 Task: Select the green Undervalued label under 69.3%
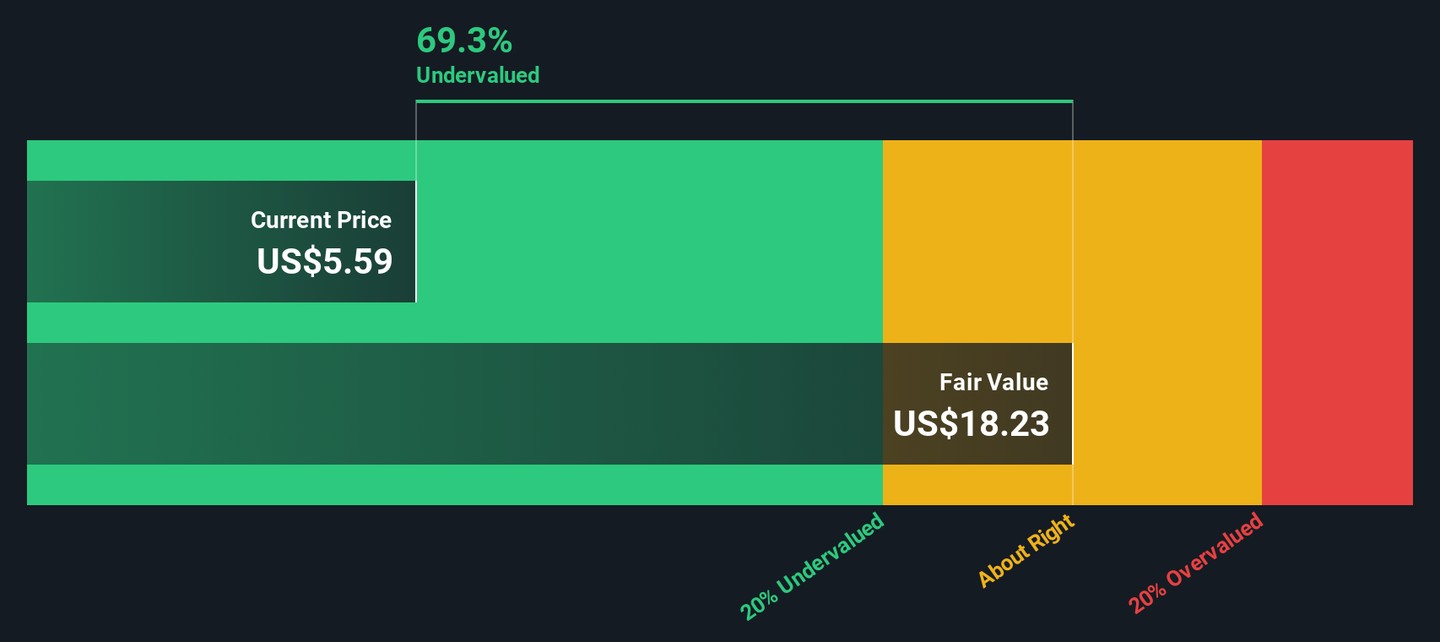477,75
